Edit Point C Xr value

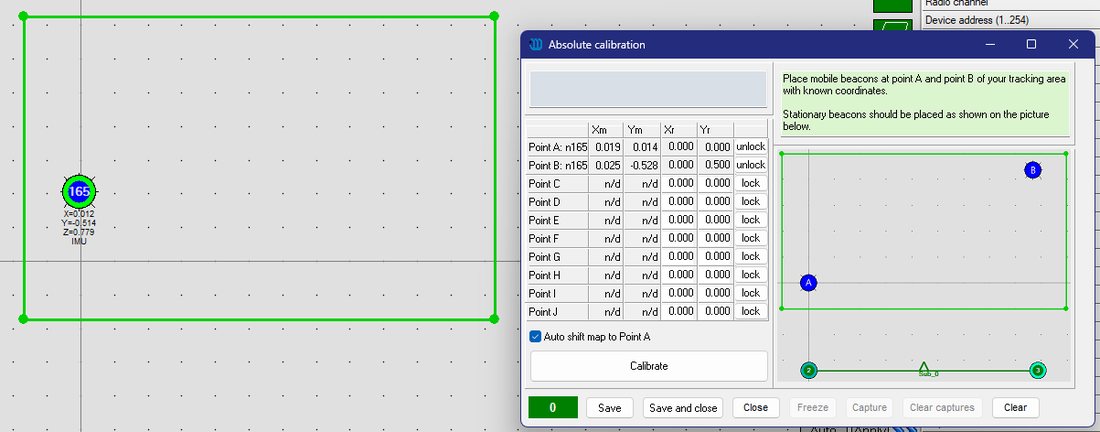[x=679, y=183]
